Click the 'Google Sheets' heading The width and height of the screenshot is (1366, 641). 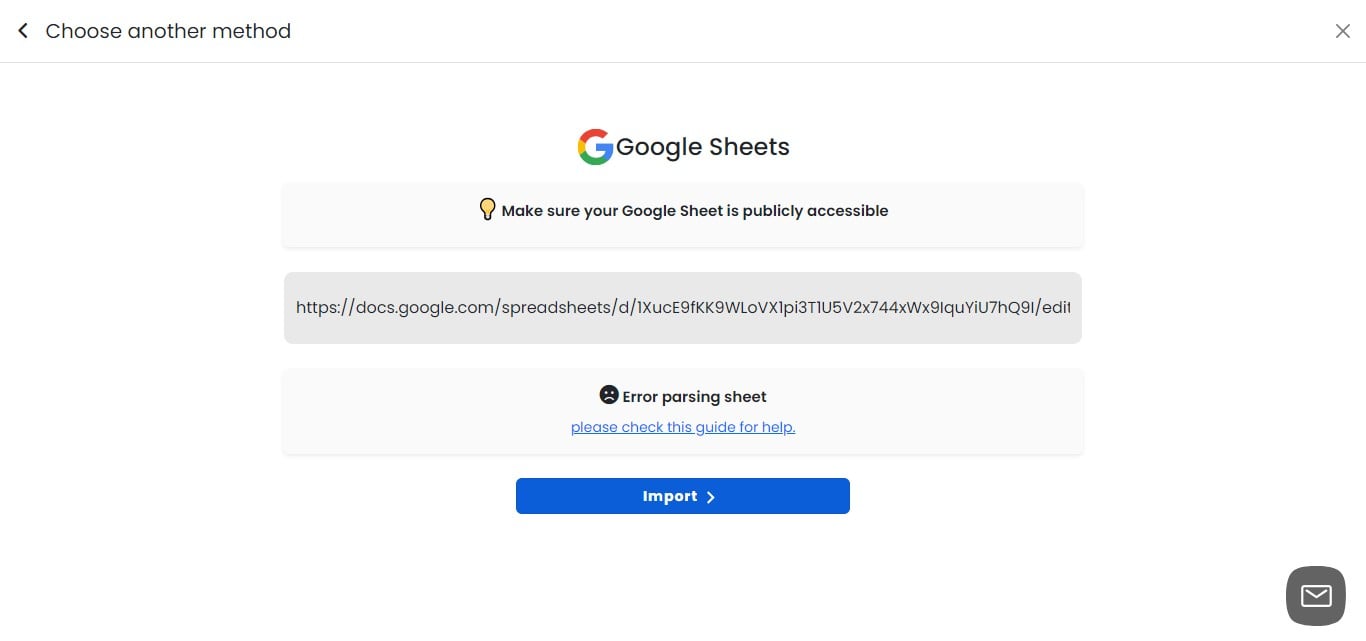coord(702,146)
